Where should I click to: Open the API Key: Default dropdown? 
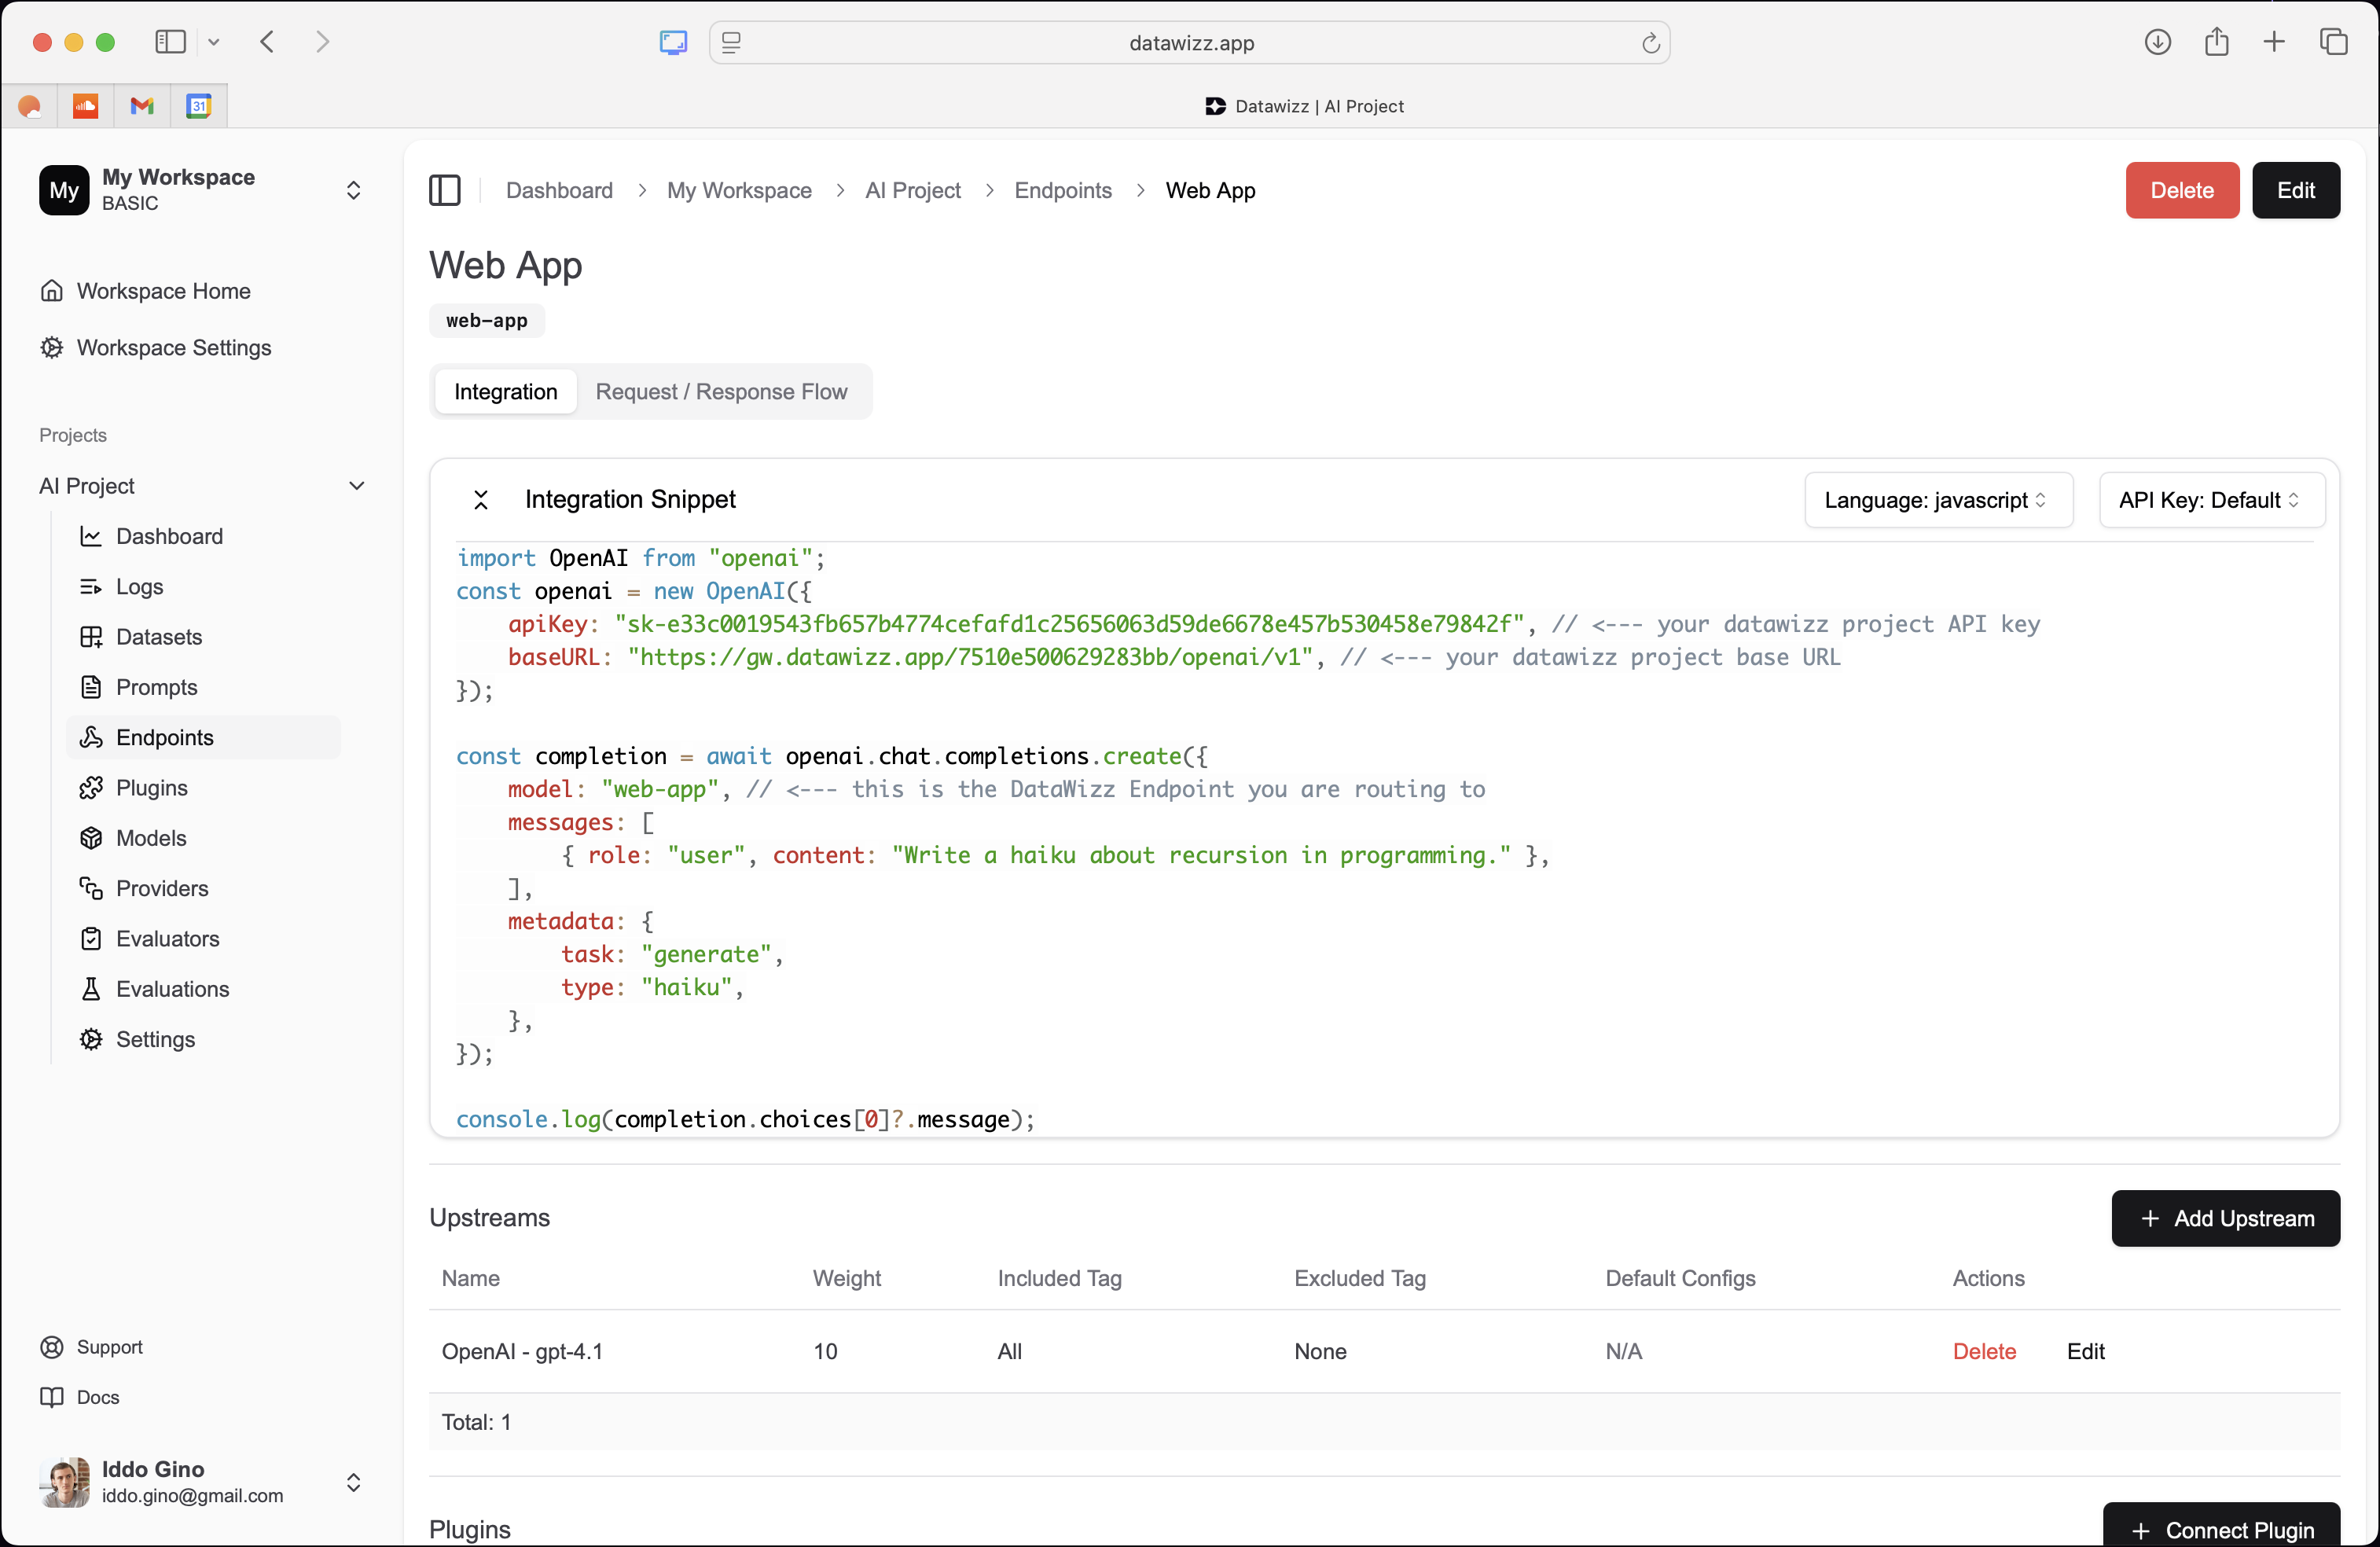[2210, 500]
